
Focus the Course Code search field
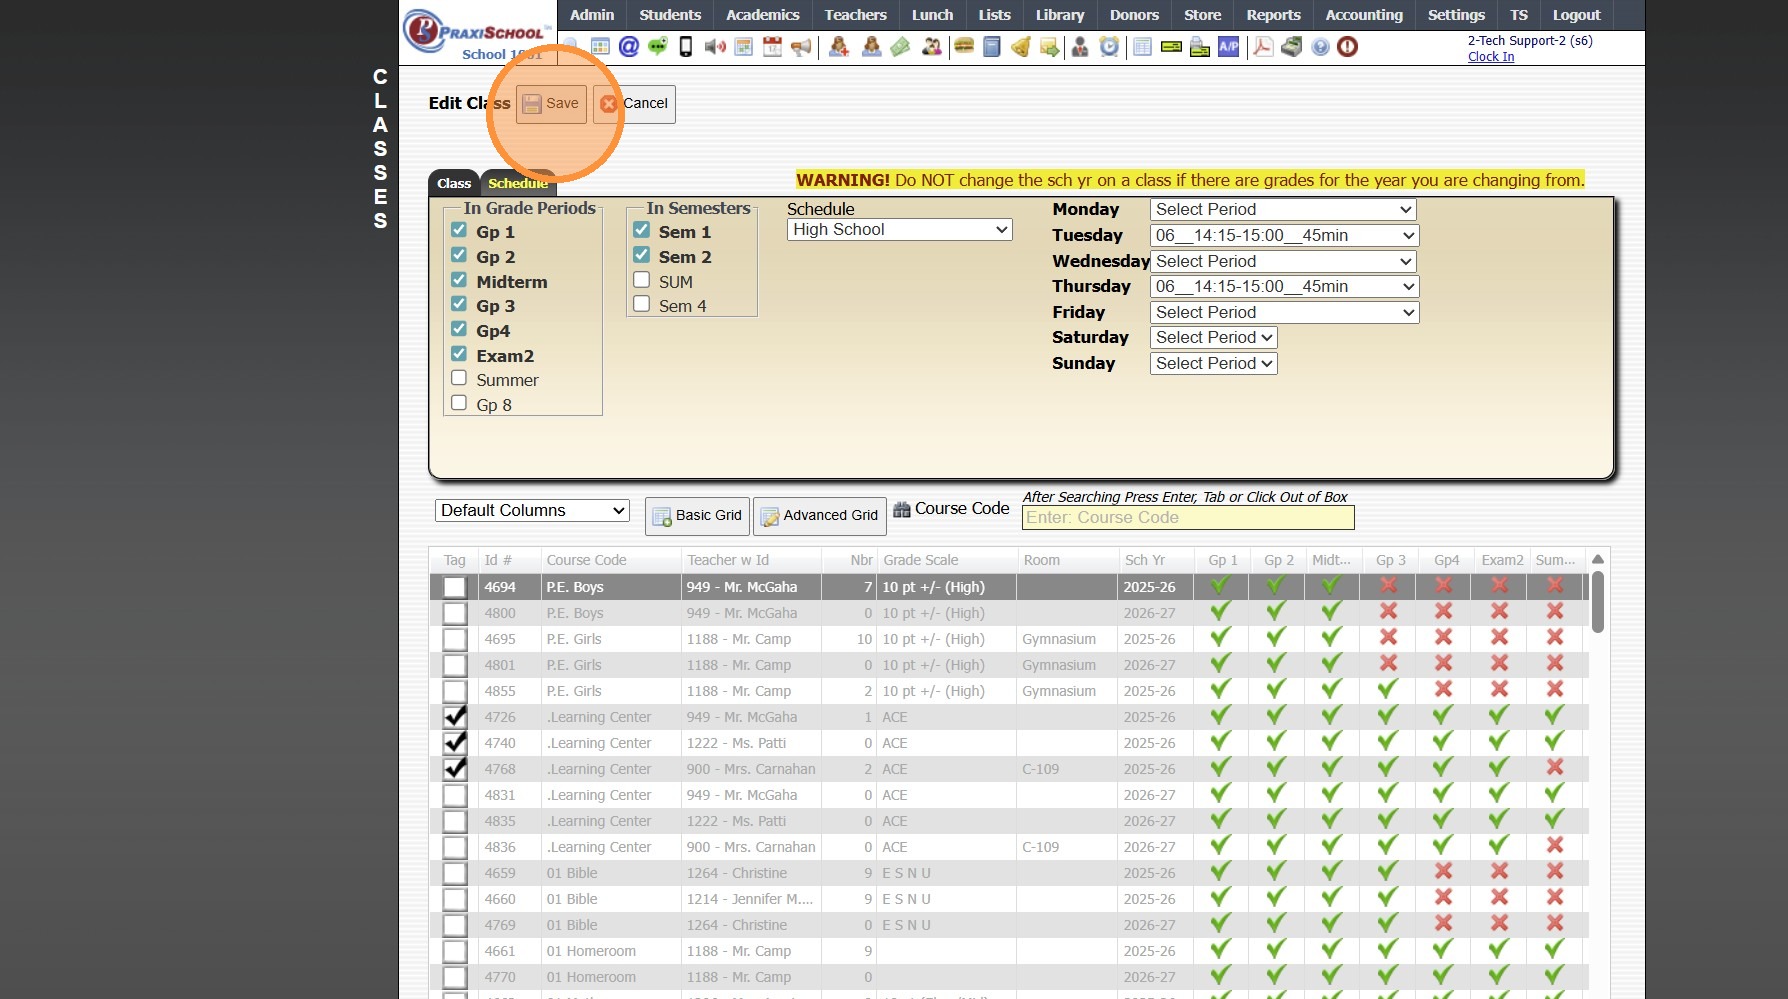point(1188,518)
